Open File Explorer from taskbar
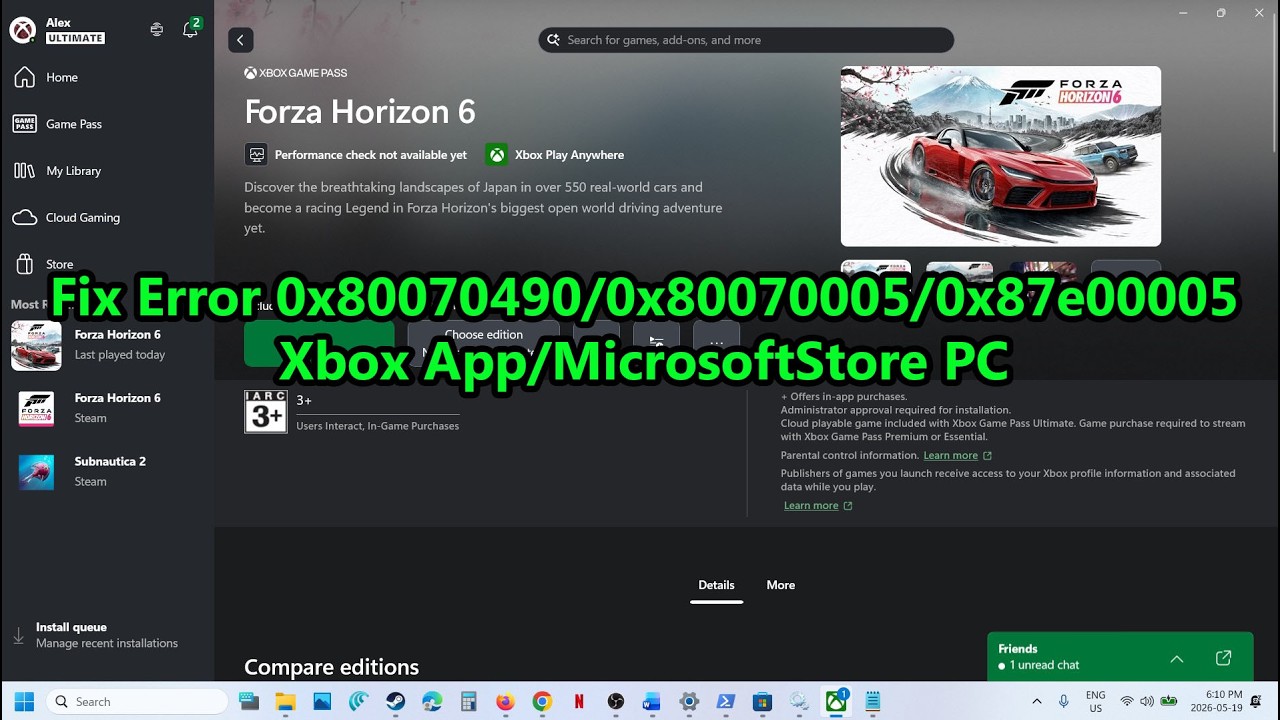Screen dimensions: 1280x720 click(286, 702)
